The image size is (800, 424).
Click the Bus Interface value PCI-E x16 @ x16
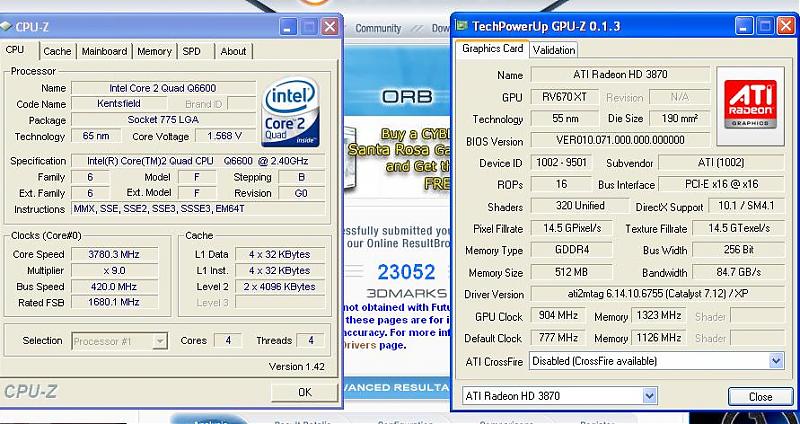(721, 184)
